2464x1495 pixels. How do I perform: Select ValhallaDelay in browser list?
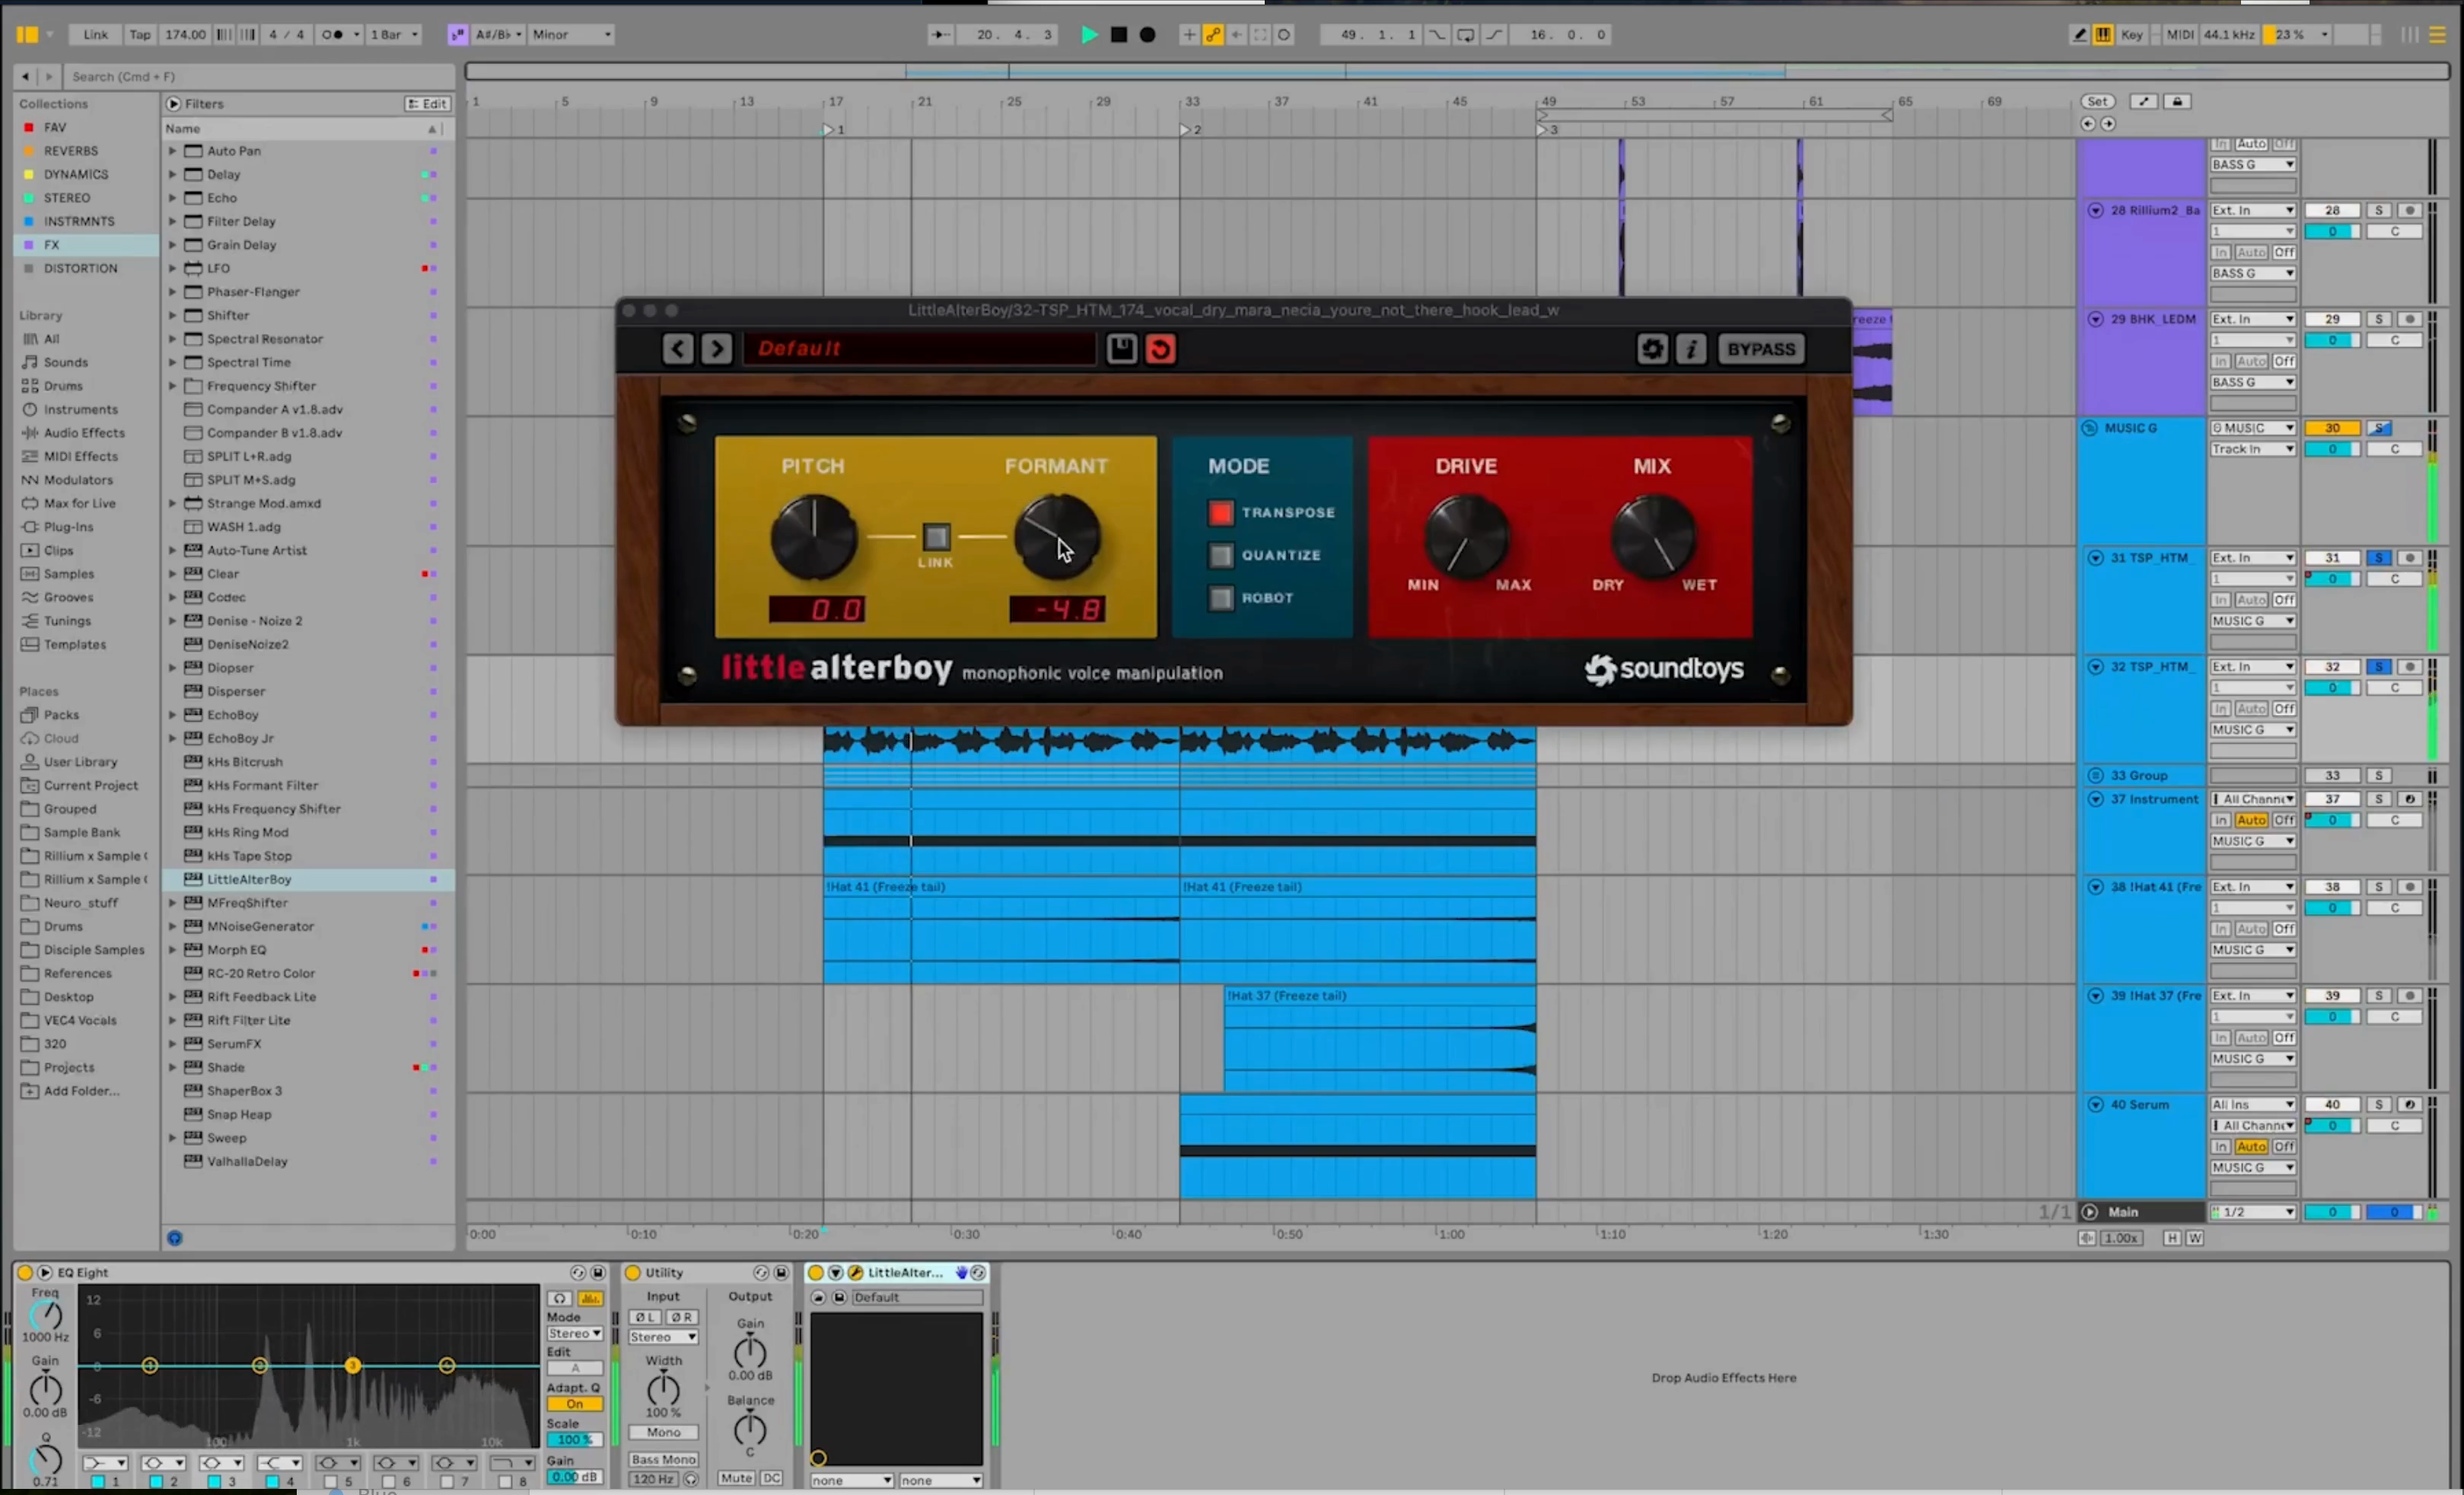click(308, 1161)
